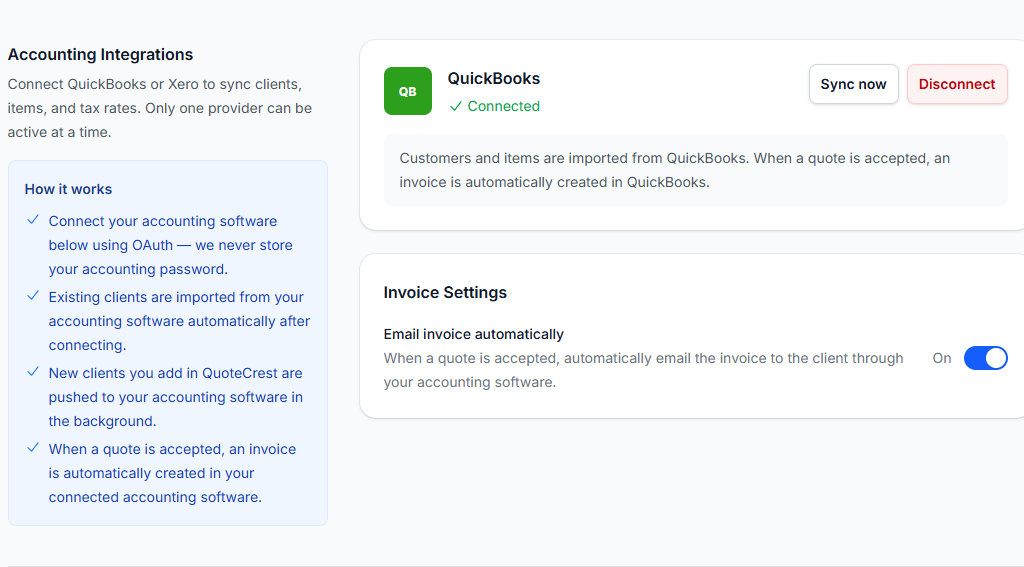Image resolution: width=1024 pixels, height=567 pixels.
Task: Click checkmark beside Existing clients are imported
Action: (33, 296)
